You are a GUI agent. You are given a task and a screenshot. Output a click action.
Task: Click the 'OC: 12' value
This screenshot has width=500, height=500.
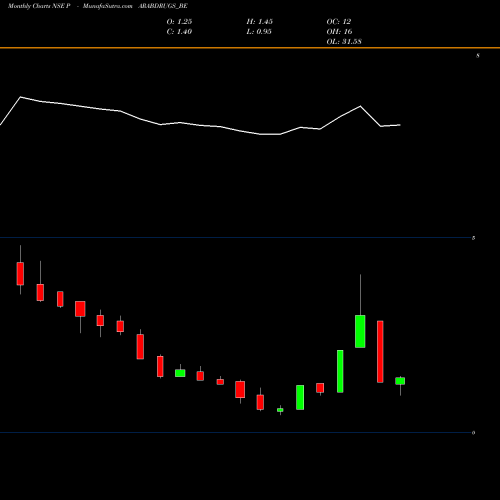[339, 22]
